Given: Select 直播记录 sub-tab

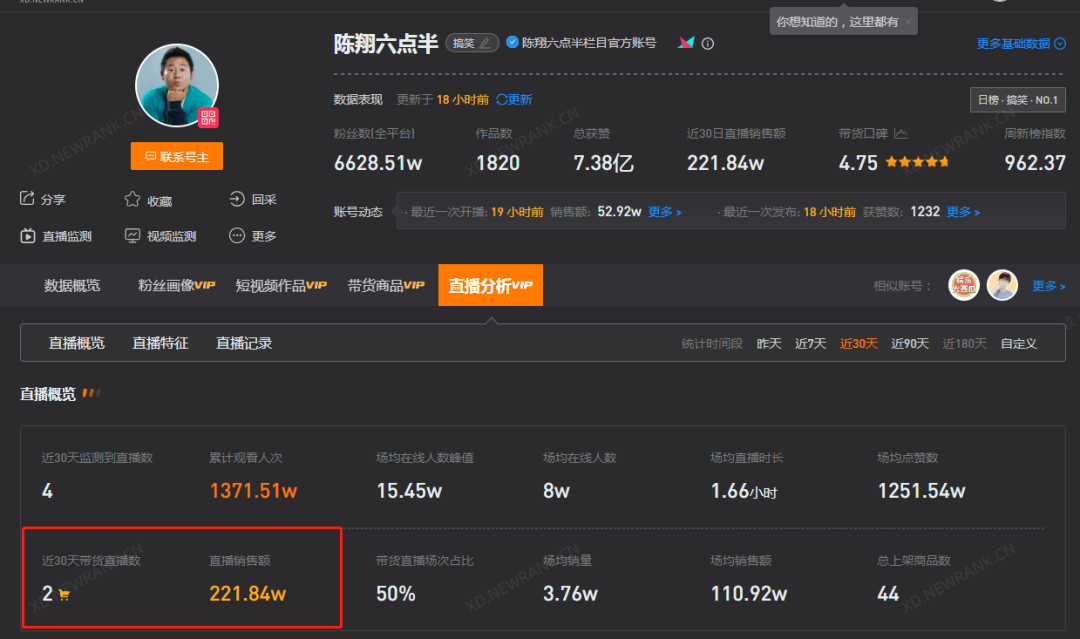Looking at the screenshot, I should pos(244,343).
